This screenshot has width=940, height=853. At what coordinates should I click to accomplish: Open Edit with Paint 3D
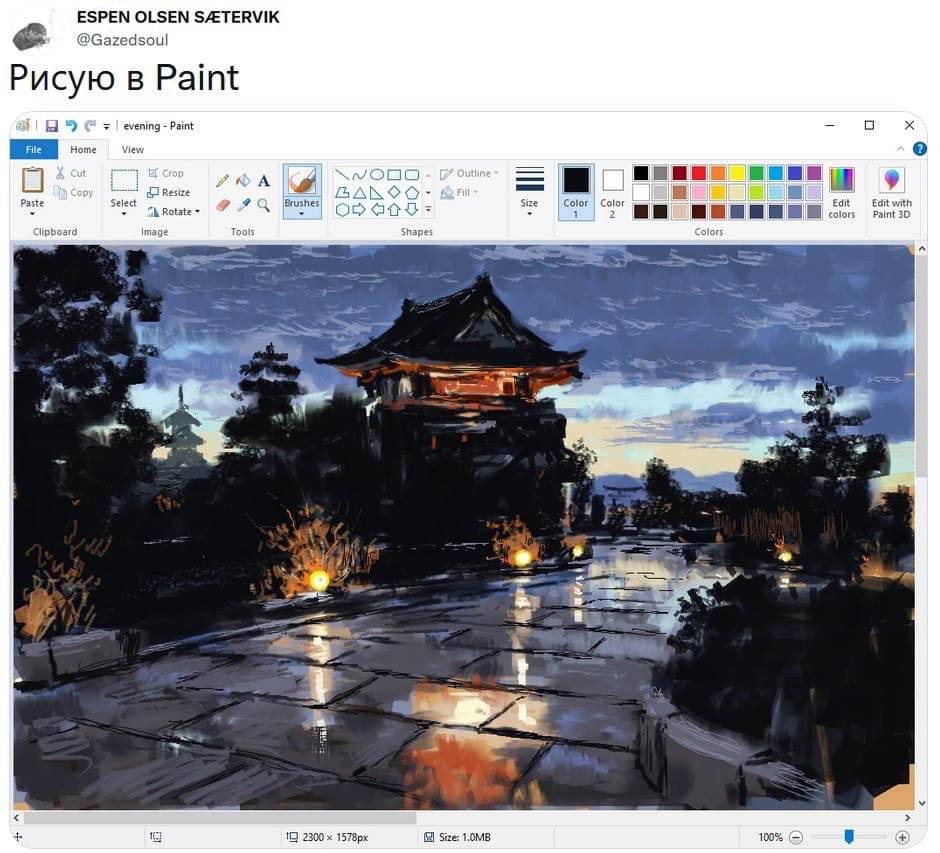[891, 192]
